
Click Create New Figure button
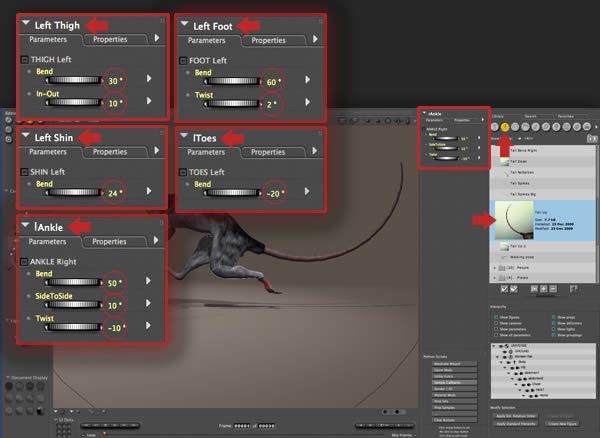point(562,423)
